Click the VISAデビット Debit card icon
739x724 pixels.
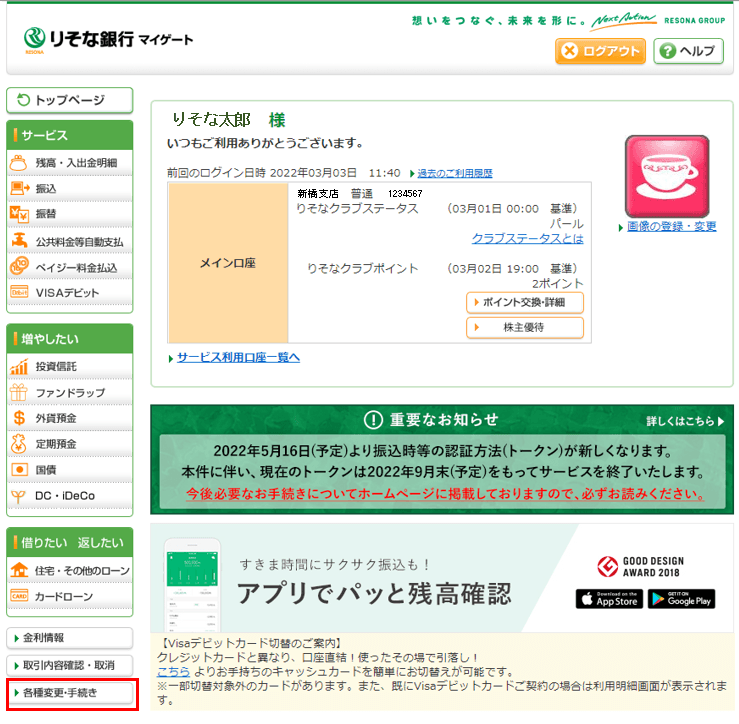click(19, 292)
